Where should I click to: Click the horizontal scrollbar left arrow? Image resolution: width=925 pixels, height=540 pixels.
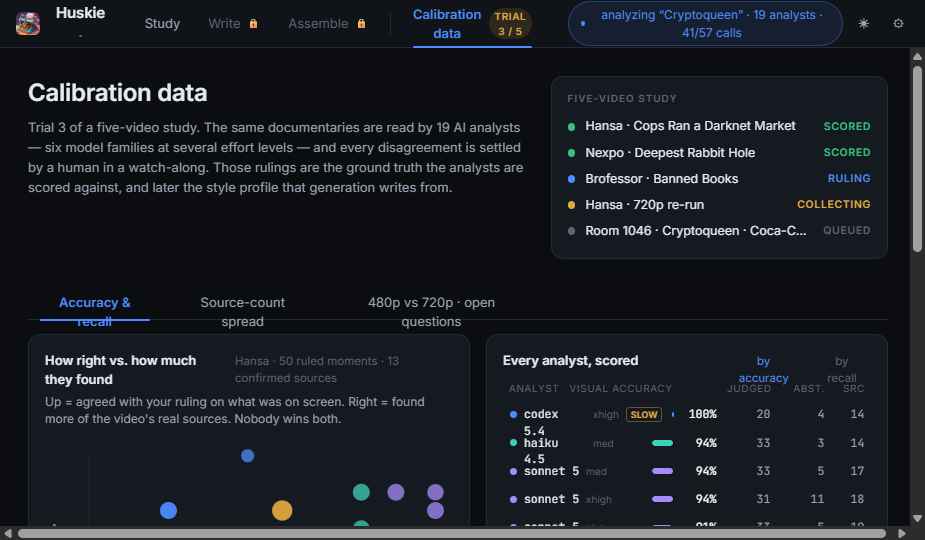[x=8, y=534]
